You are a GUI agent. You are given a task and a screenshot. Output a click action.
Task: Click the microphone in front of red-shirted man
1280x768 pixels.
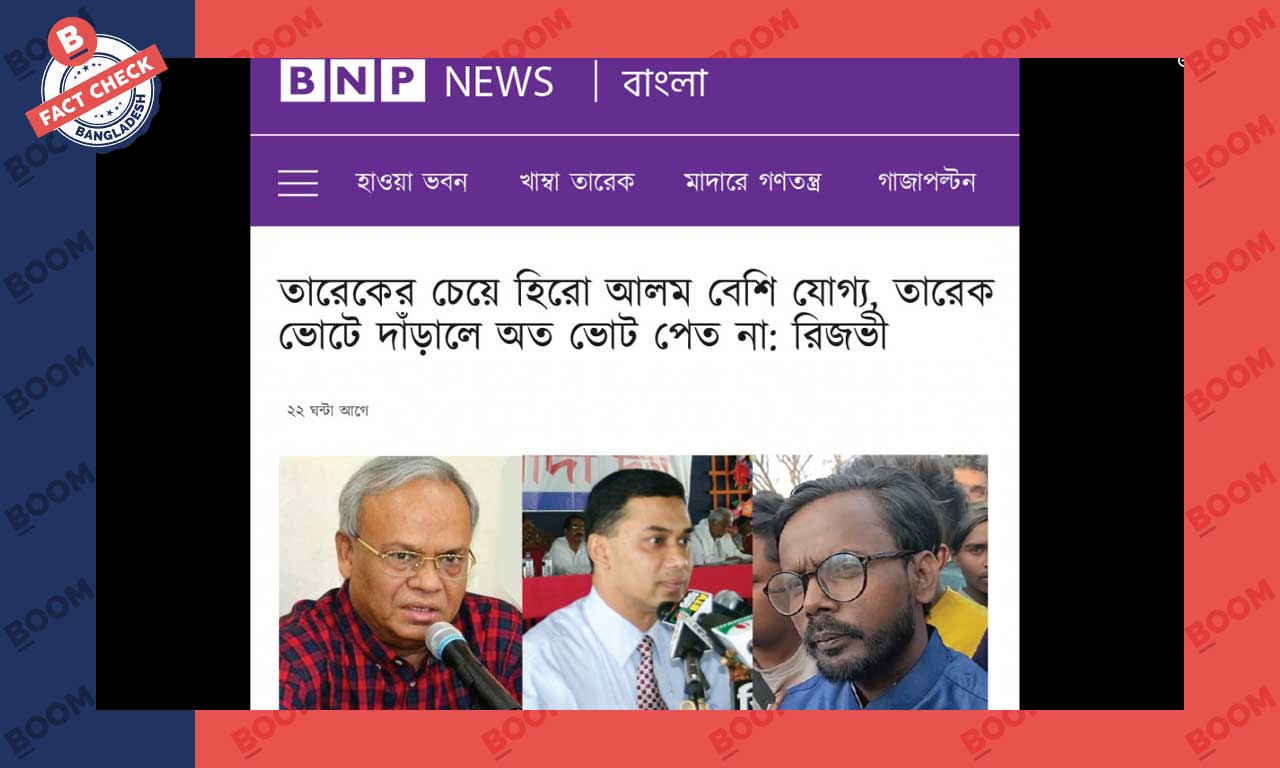[x=468, y=662]
